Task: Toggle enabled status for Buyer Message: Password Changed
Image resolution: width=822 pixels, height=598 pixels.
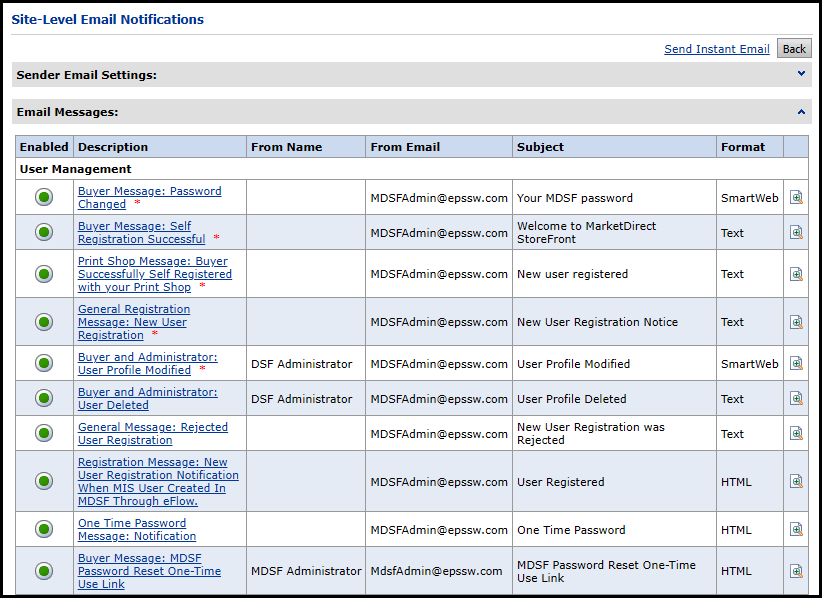Action: click(x=44, y=198)
